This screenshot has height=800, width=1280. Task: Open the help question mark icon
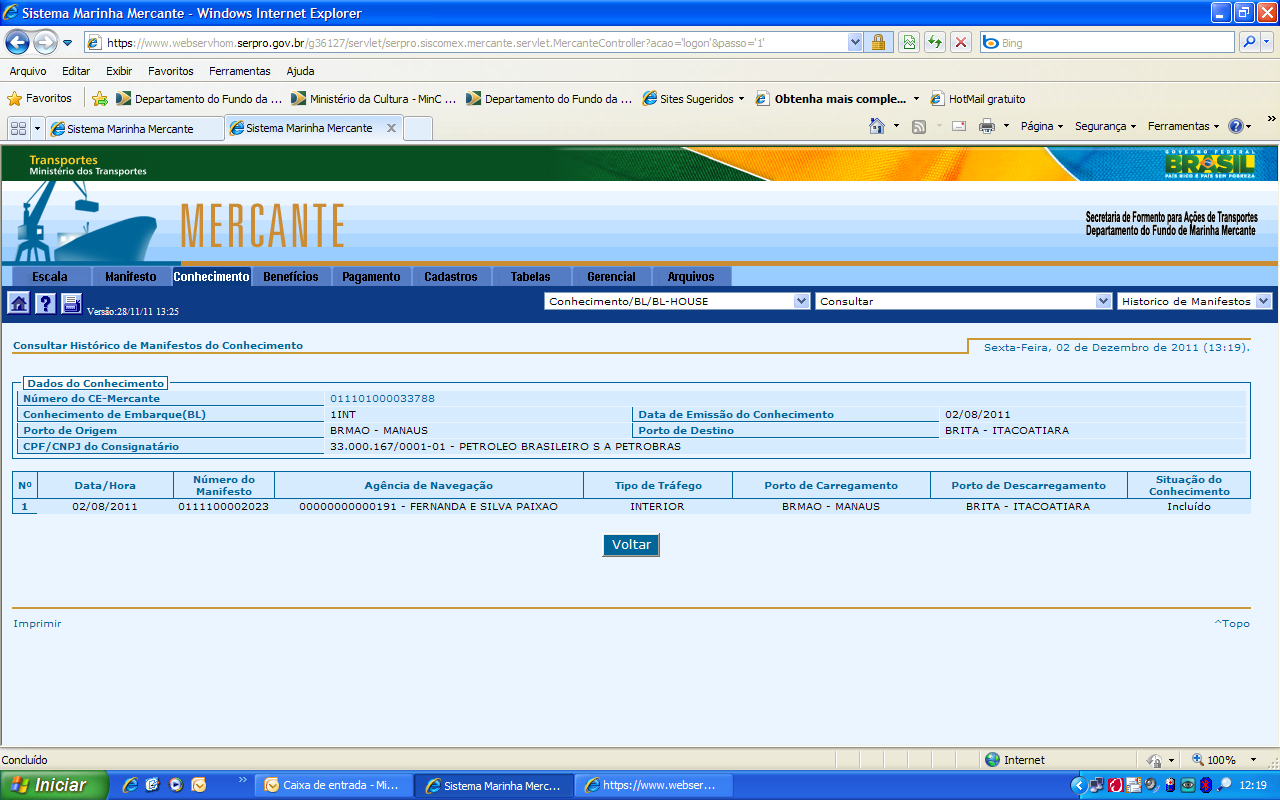45,304
